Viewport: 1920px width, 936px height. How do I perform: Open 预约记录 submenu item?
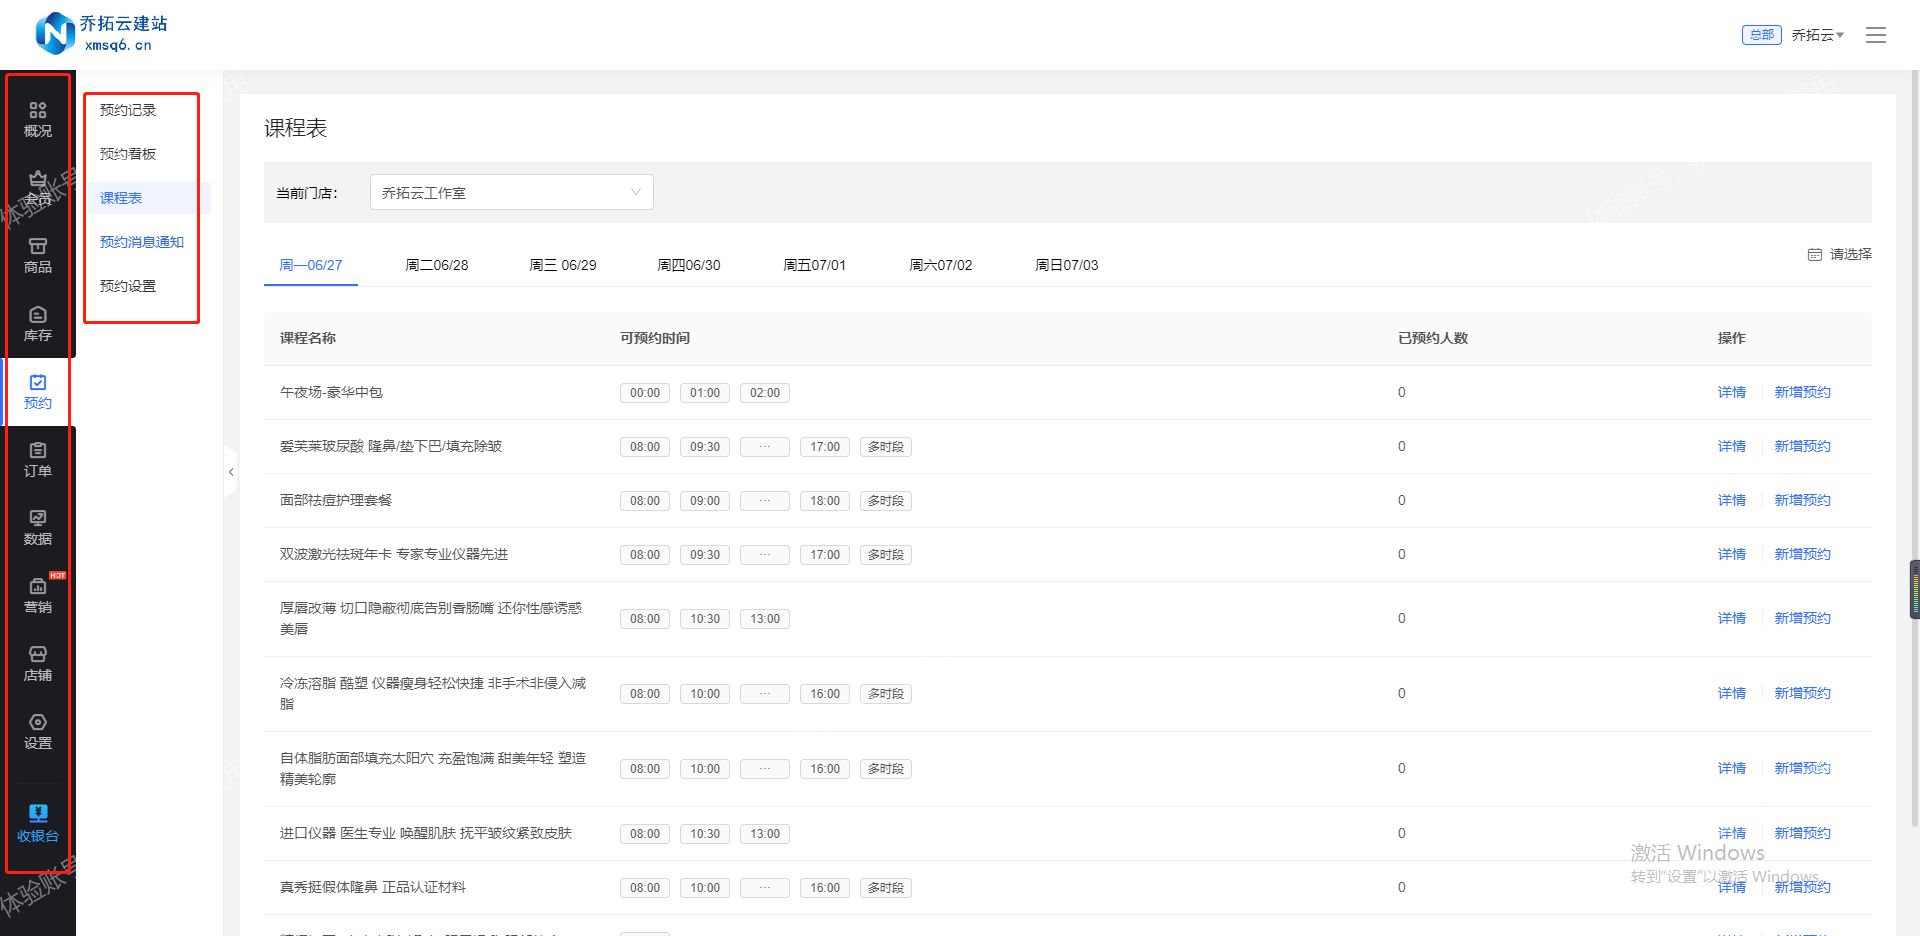128,110
